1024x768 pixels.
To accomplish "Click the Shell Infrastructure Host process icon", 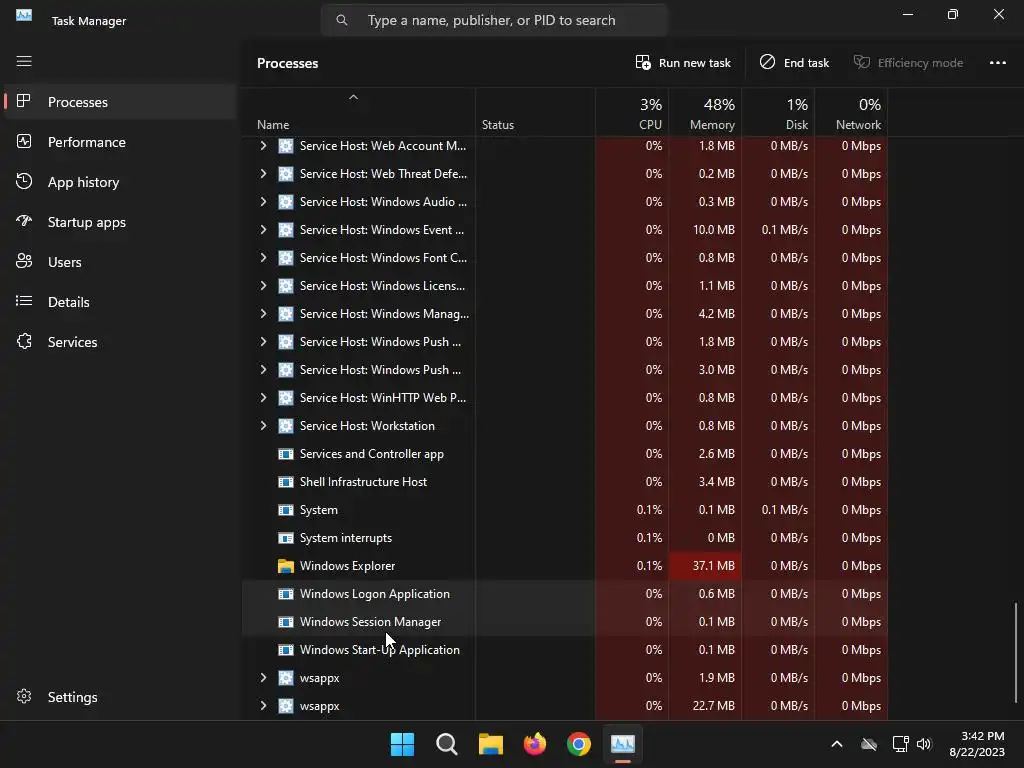I will pos(285,482).
